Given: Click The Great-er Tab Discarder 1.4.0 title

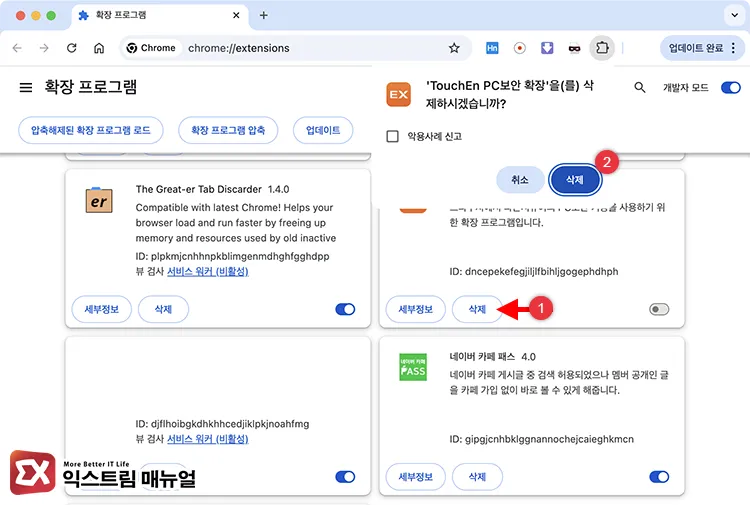Looking at the screenshot, I should [x=212, y=189].
